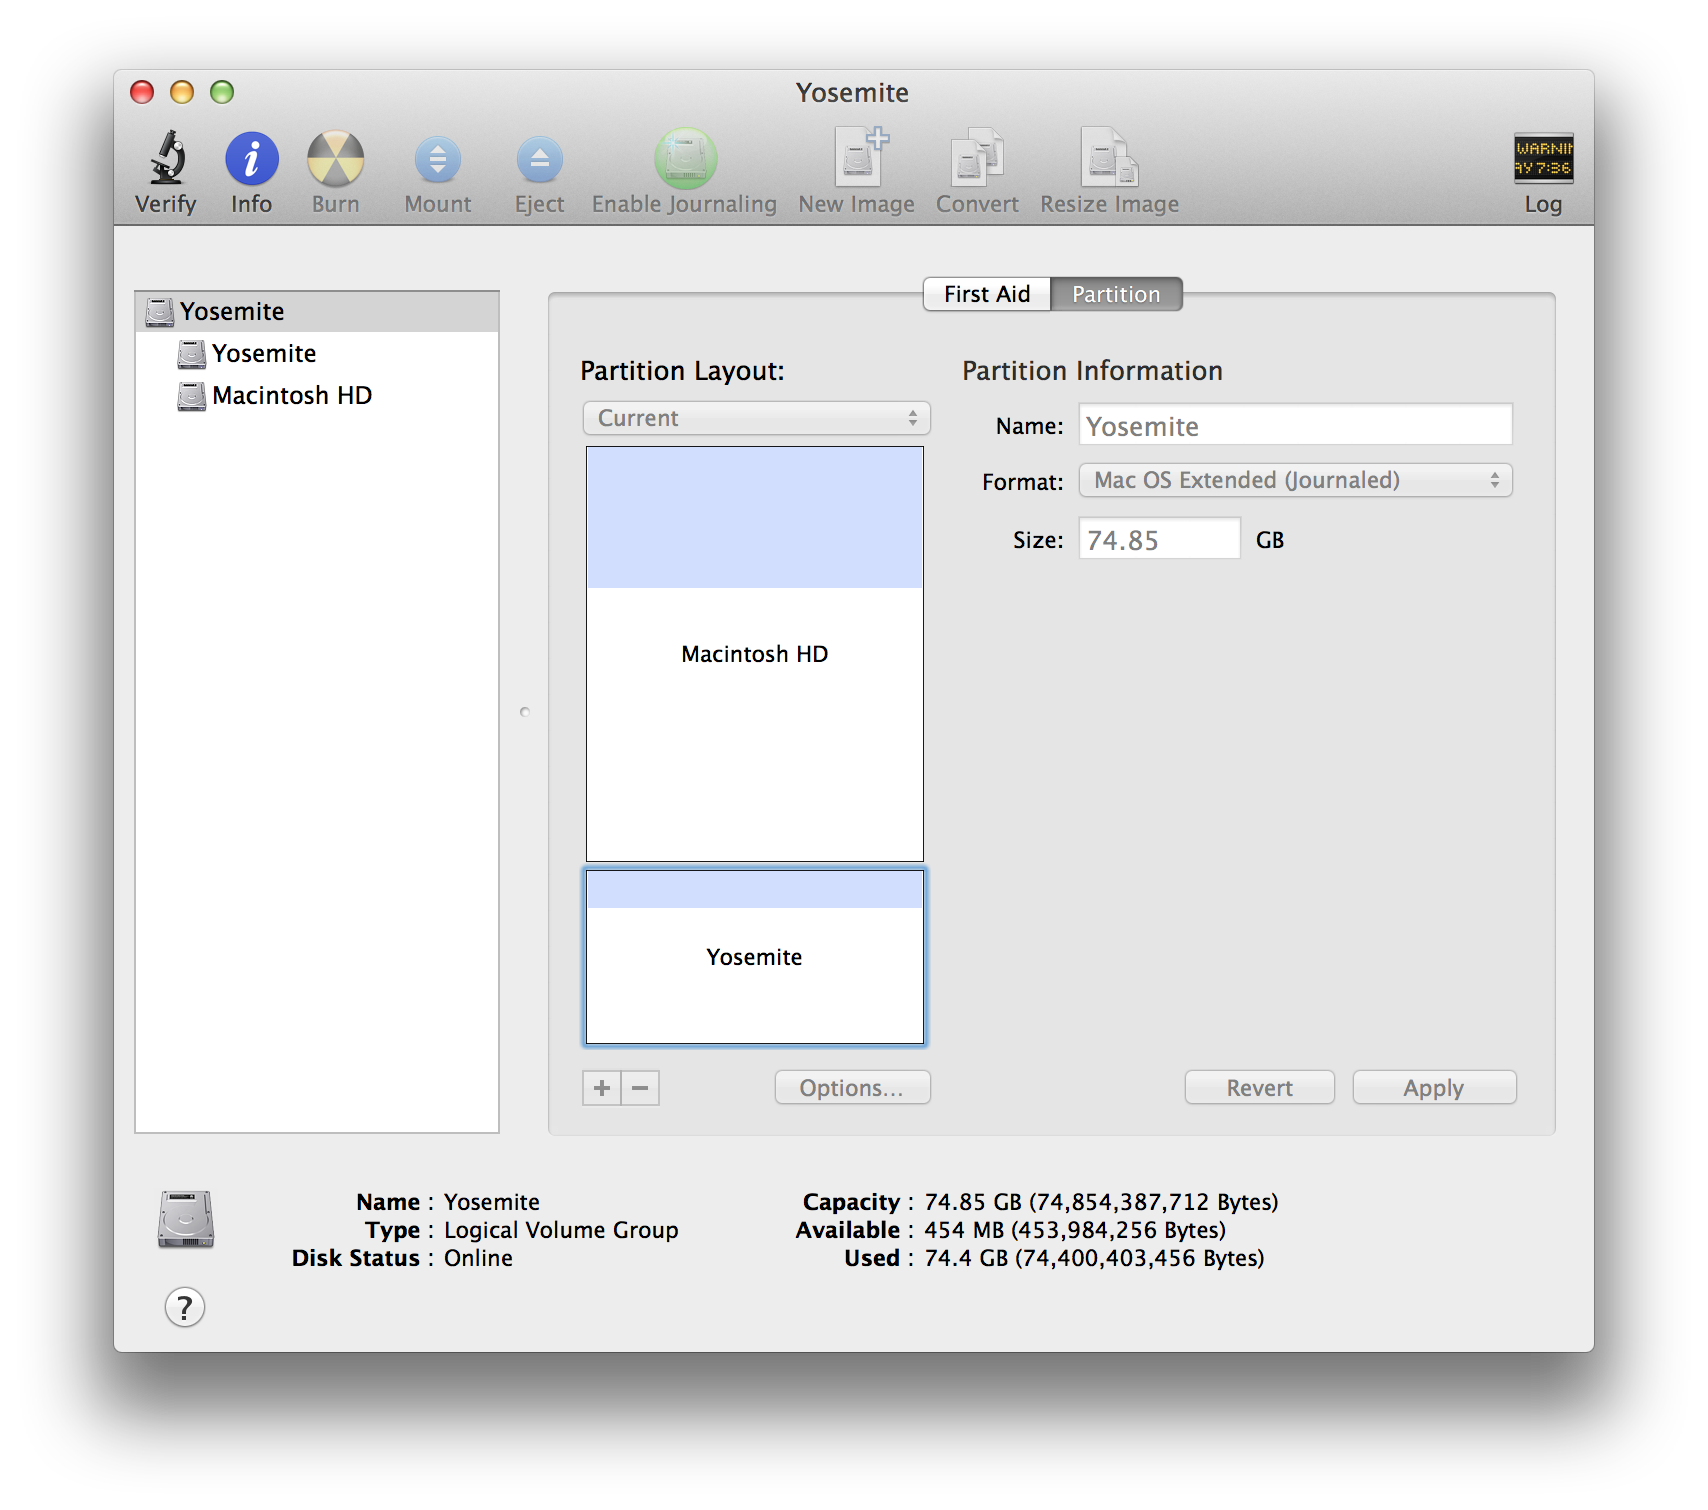Click the Type value Logical Volume Group
The image size is (1708, 1510).
[561, 1230]
